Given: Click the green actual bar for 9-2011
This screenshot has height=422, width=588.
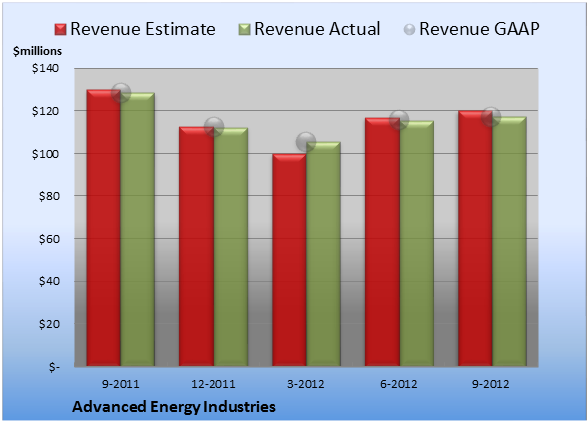Looking at the screenshot, I should tap(137, 229).
